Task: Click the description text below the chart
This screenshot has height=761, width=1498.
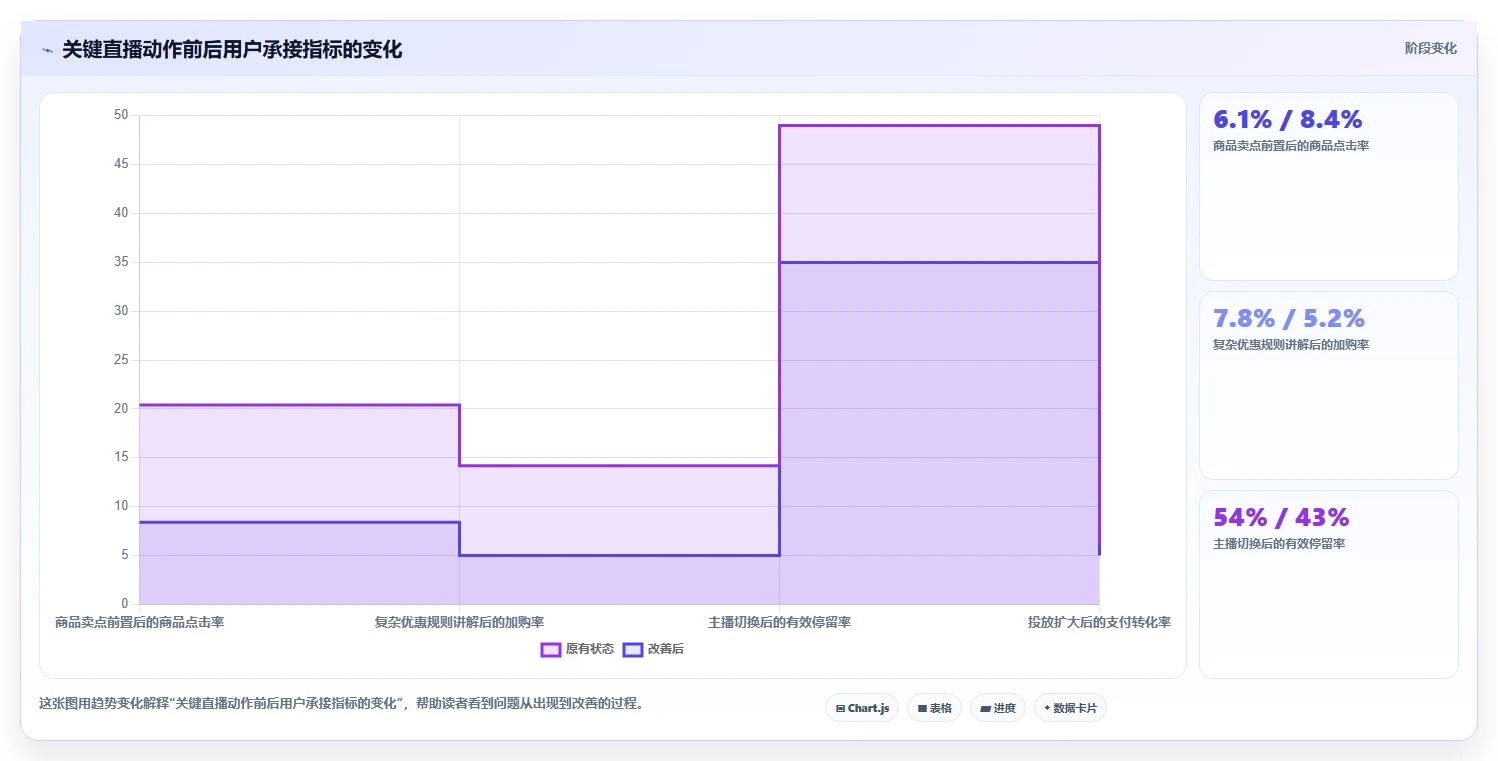Action: pos(341,703)
